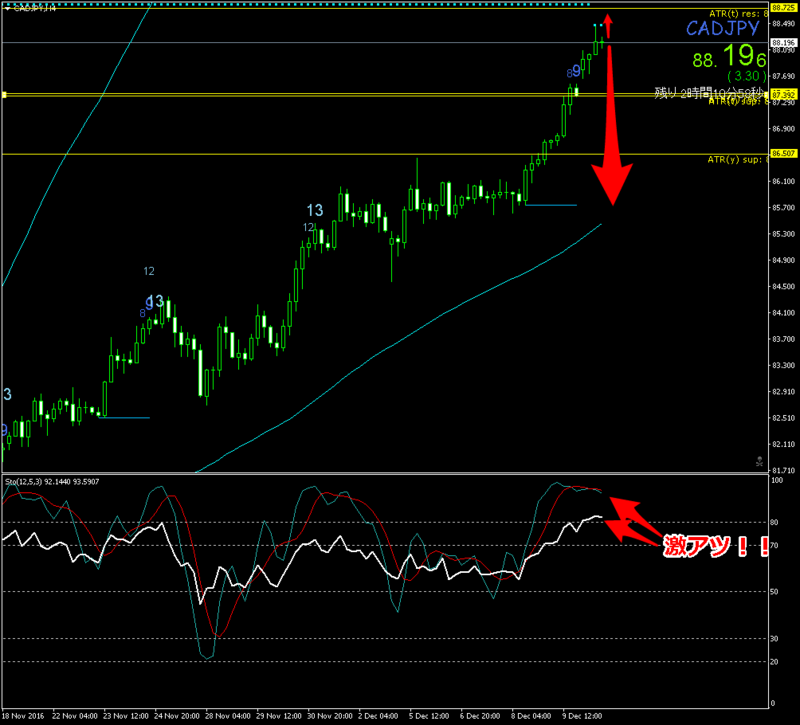Click the 88.490 price scale value
The width and height of the screenshot is (800, 725).
tap(783, 23)
